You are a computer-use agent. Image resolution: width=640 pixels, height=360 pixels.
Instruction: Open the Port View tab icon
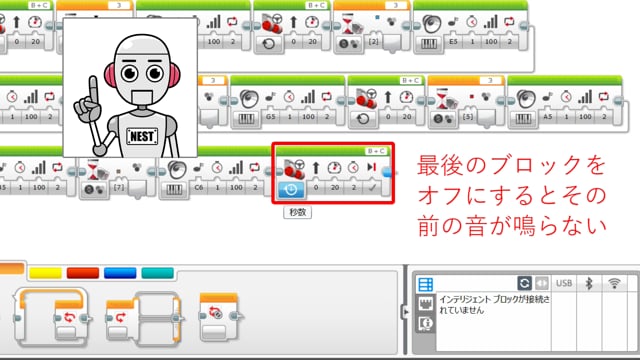(425, 304)
